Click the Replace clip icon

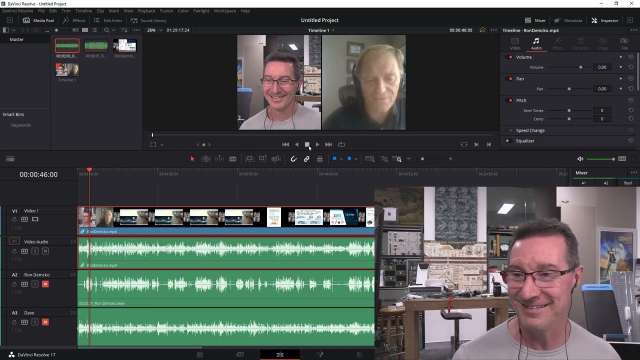coord(276,159)
